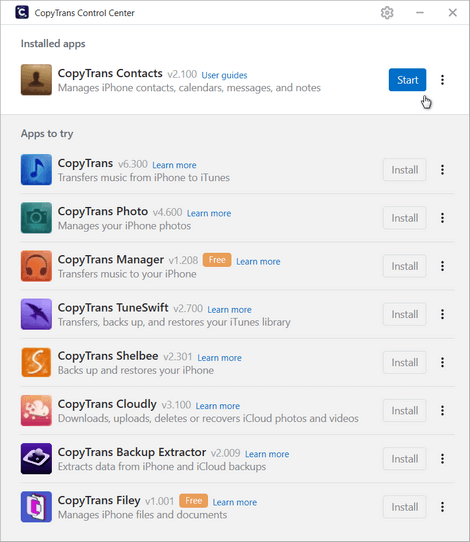The width and height of the screenshot is (470, 542).
Task: Open three-dot menu for CopyTrans Photo
Action: 442,218
